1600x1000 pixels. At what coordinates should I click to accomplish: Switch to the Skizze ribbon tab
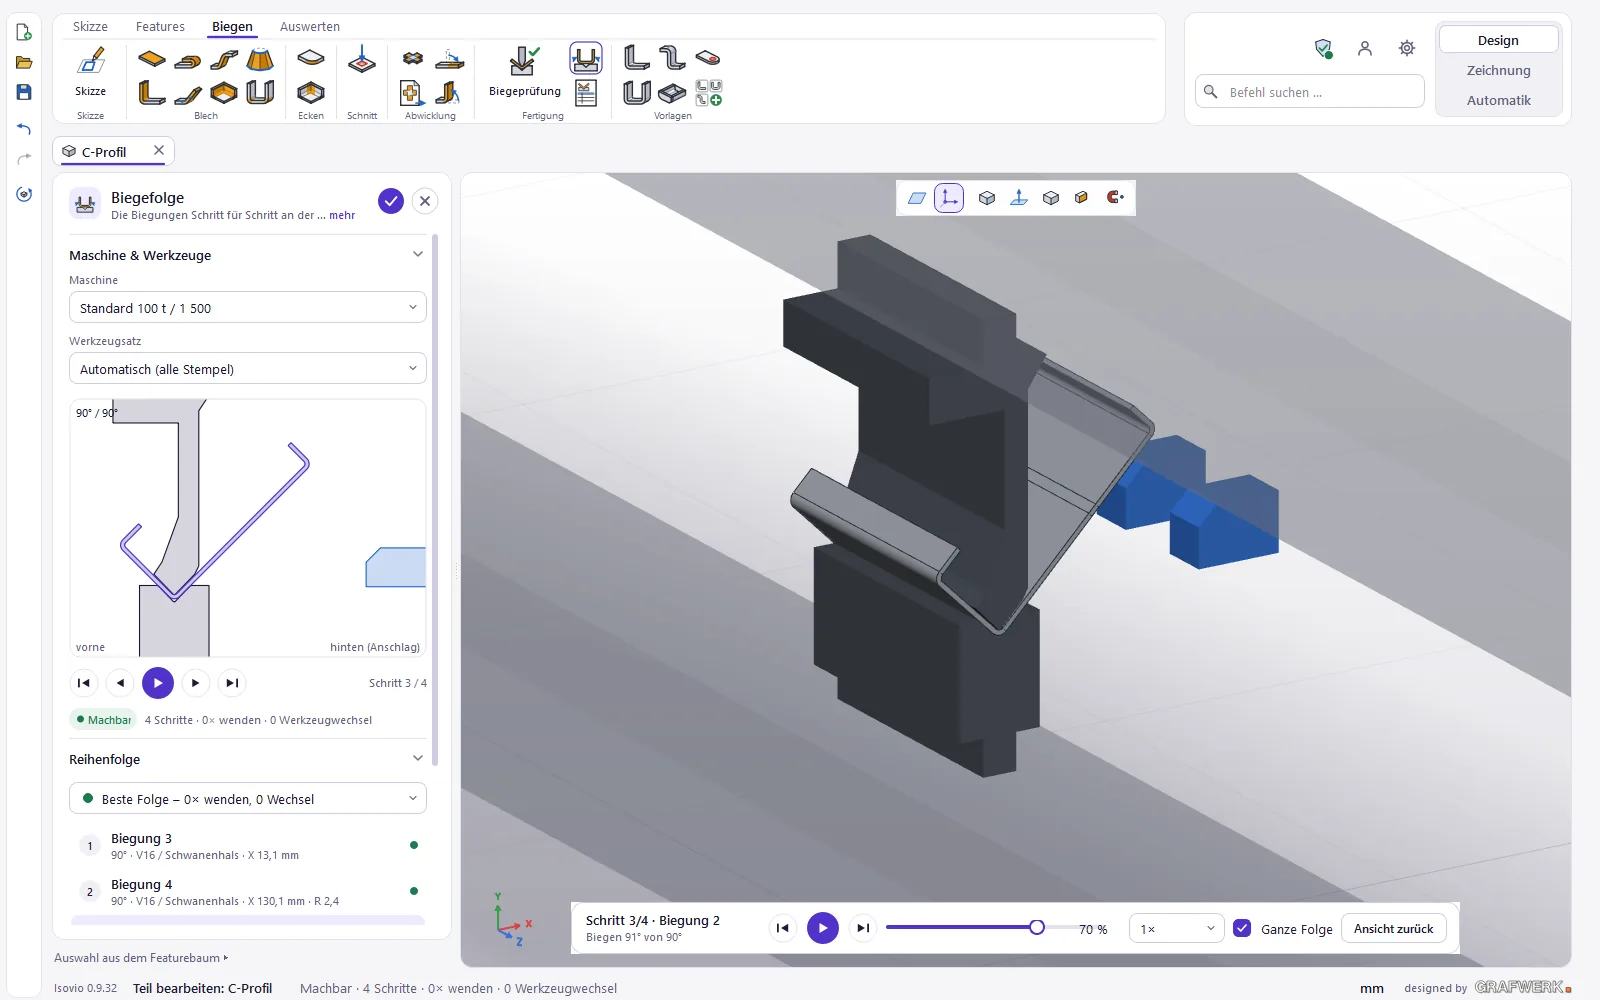pyautogui.click(x=90, y=27)
